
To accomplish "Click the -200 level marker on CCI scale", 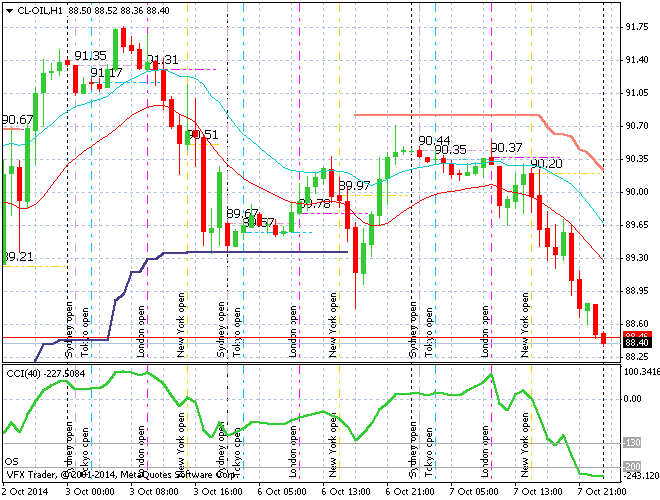I will click(x=631, y=467).
